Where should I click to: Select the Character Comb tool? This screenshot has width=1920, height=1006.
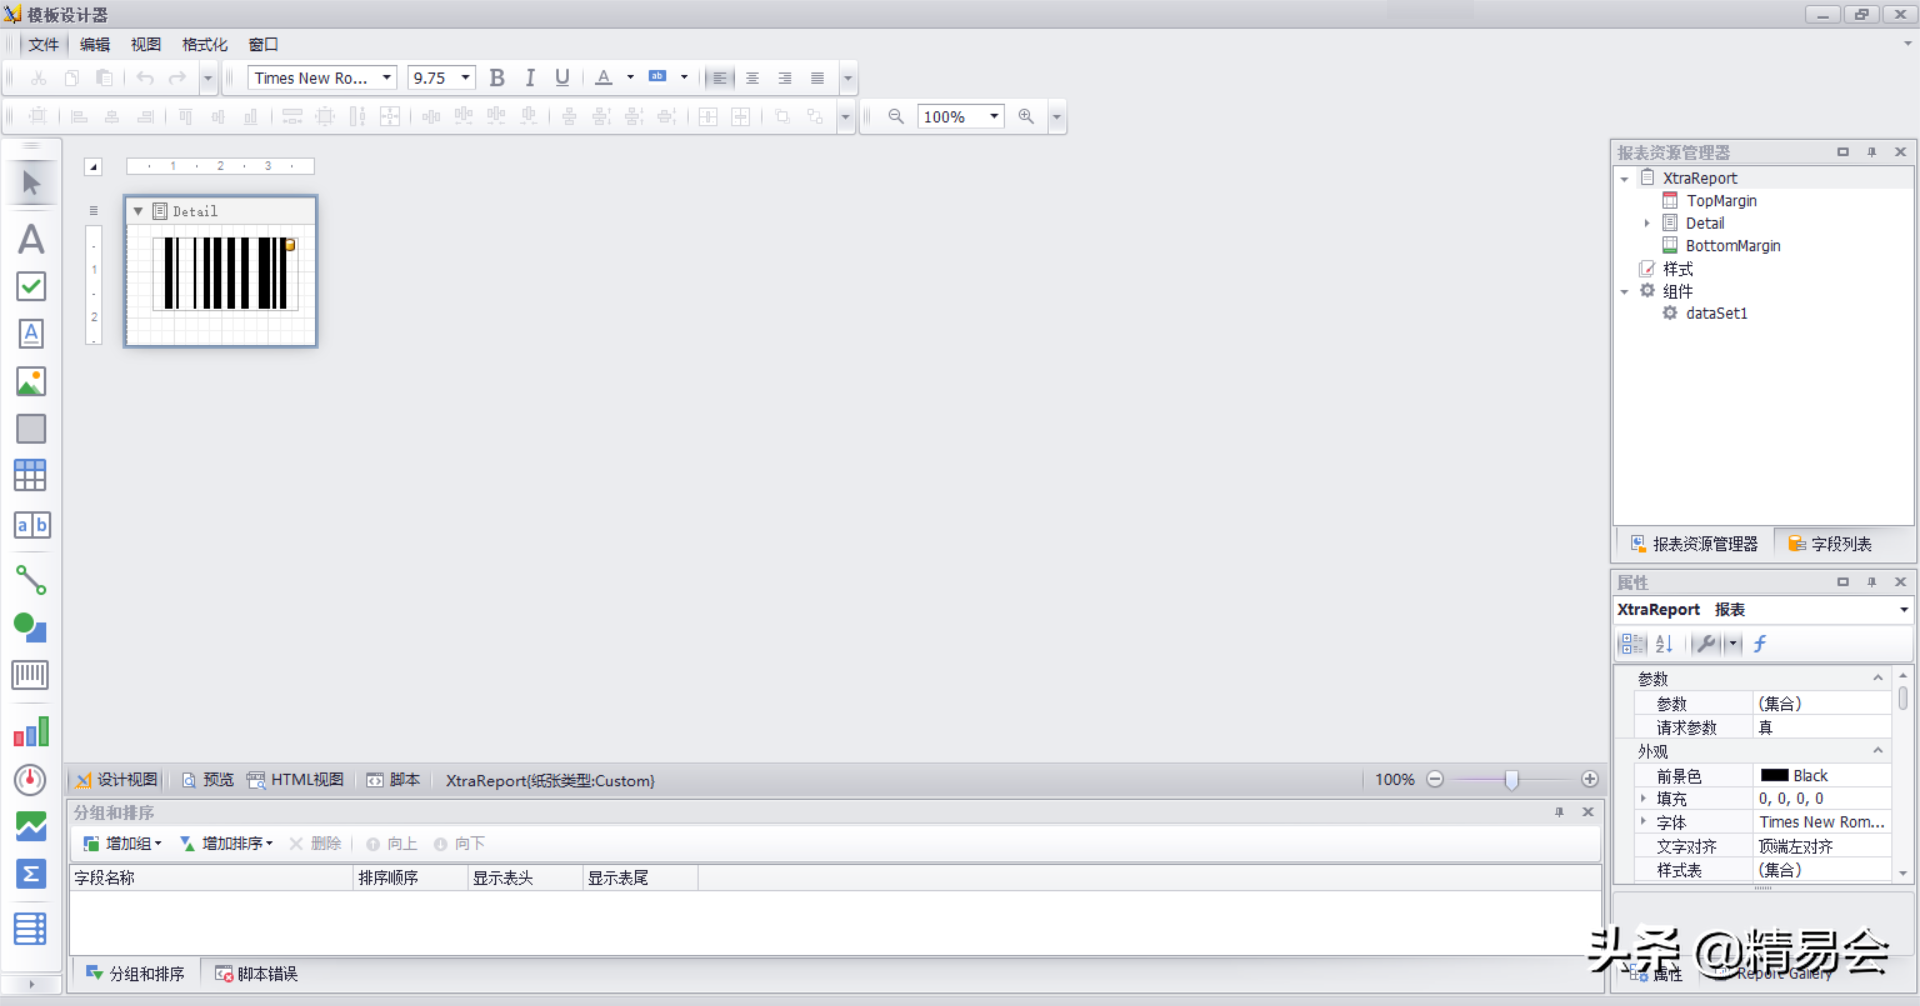31,524
